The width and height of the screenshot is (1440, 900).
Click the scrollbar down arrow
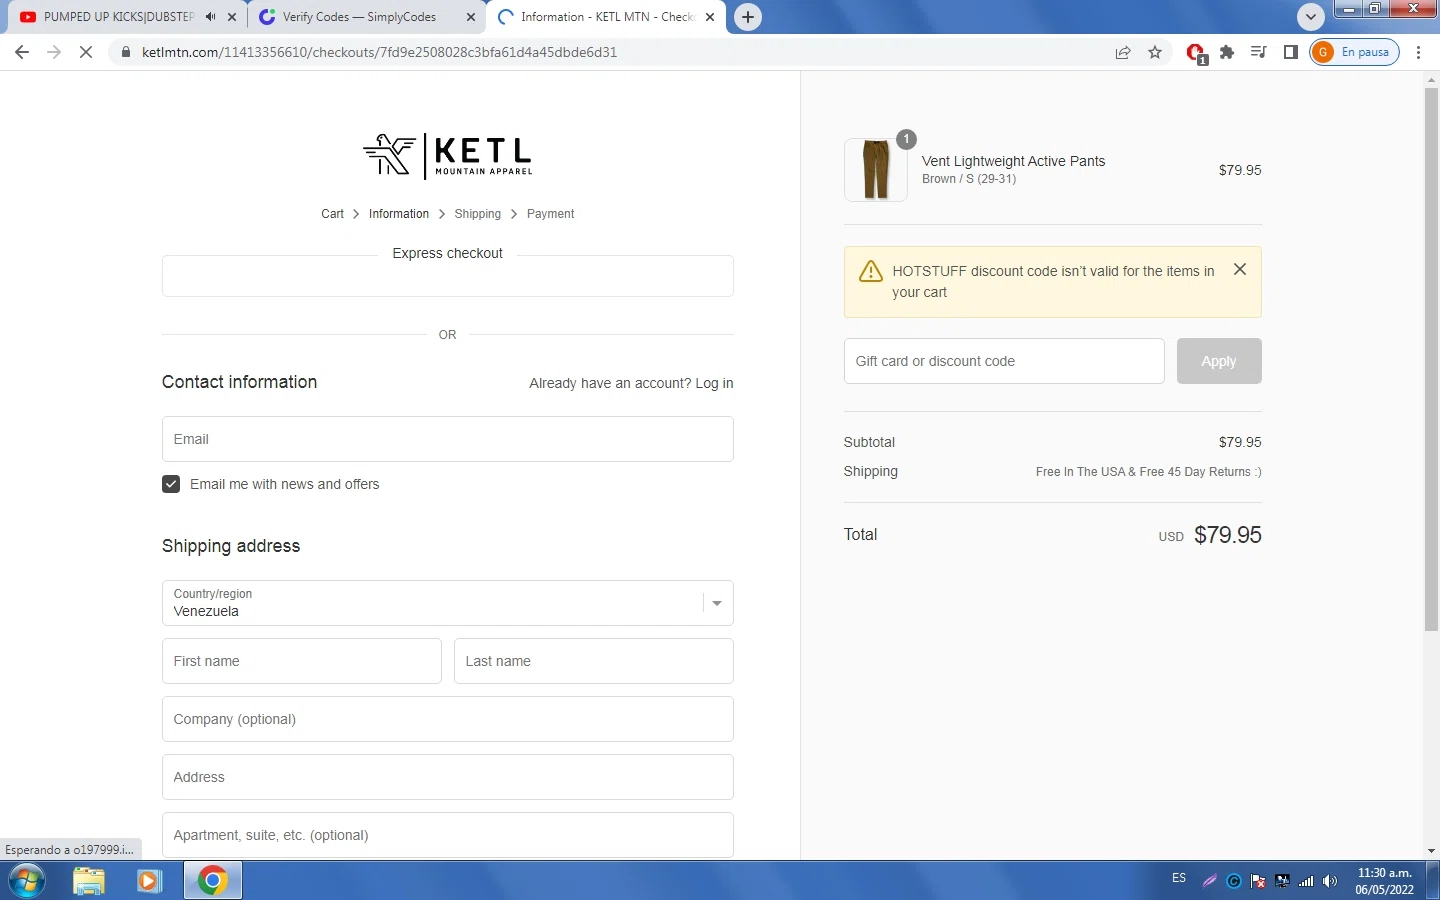pos(1431,851)
